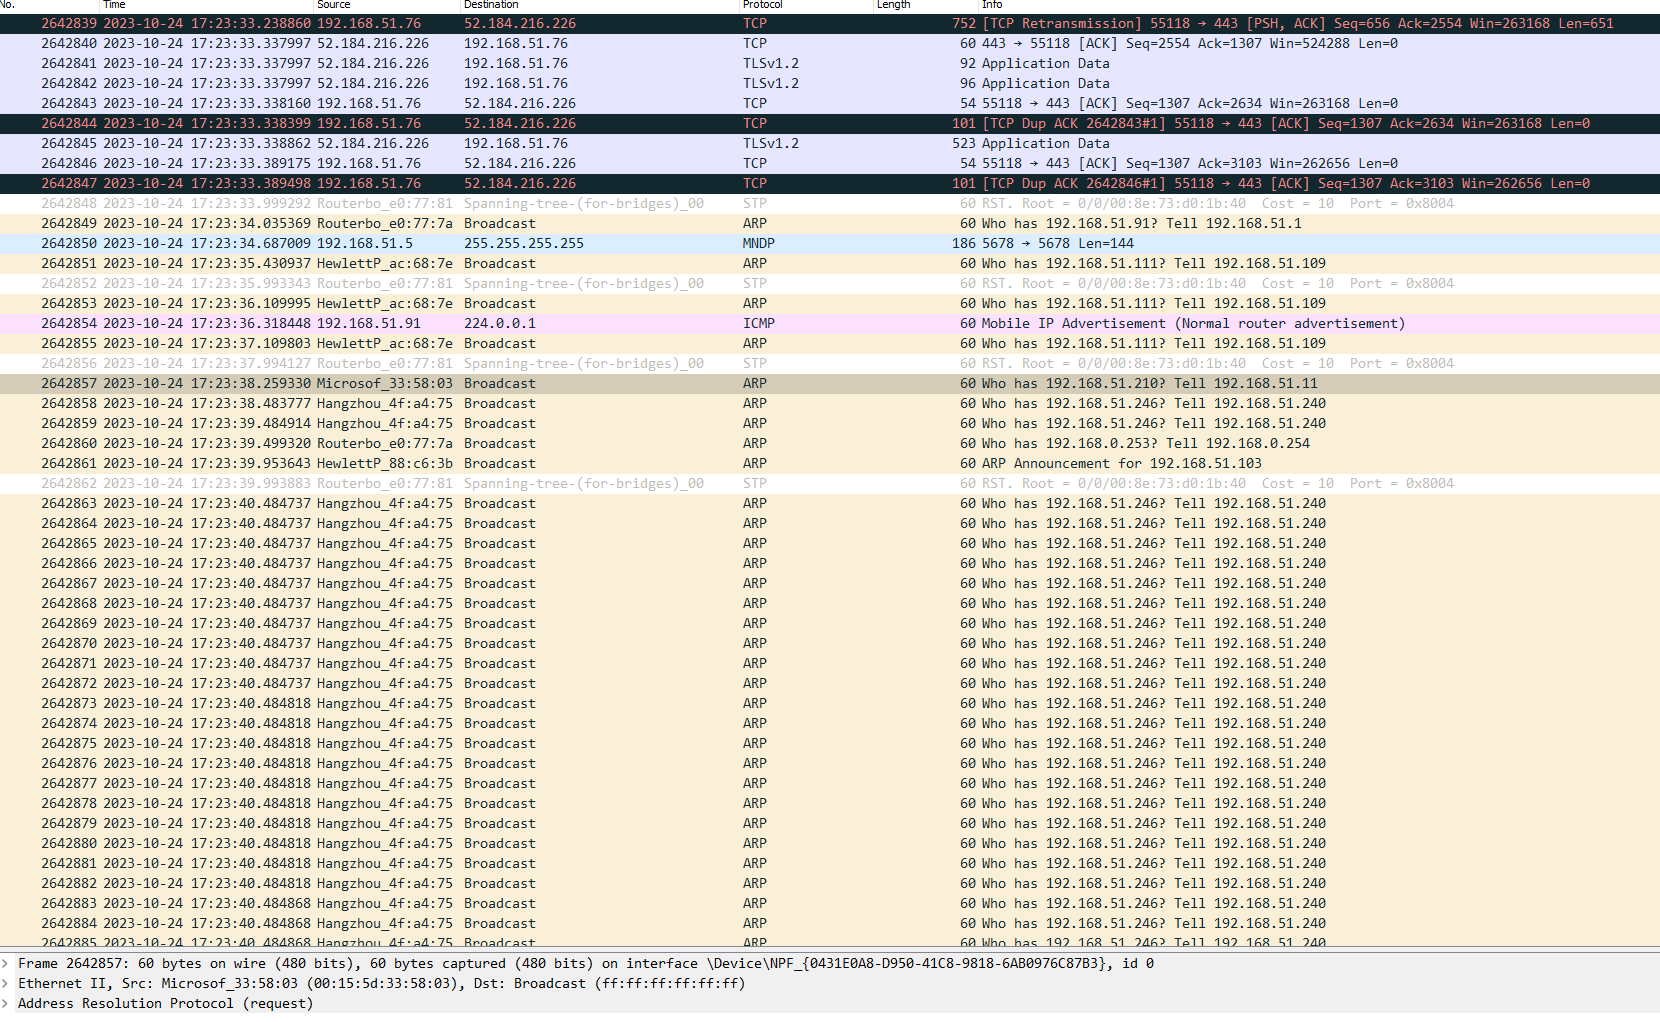
Task: Select the ICMP Mobile IP Advertisement packet
Action: point(400,323)
